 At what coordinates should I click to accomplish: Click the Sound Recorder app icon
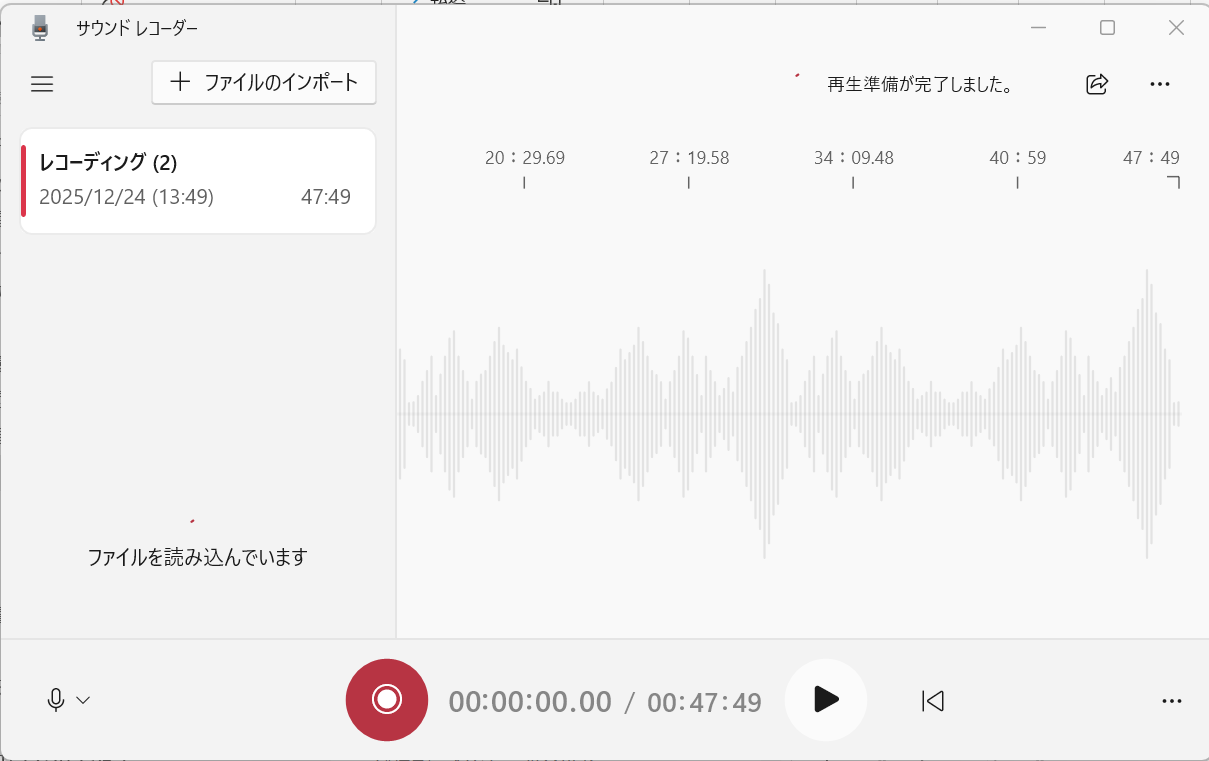40,28
